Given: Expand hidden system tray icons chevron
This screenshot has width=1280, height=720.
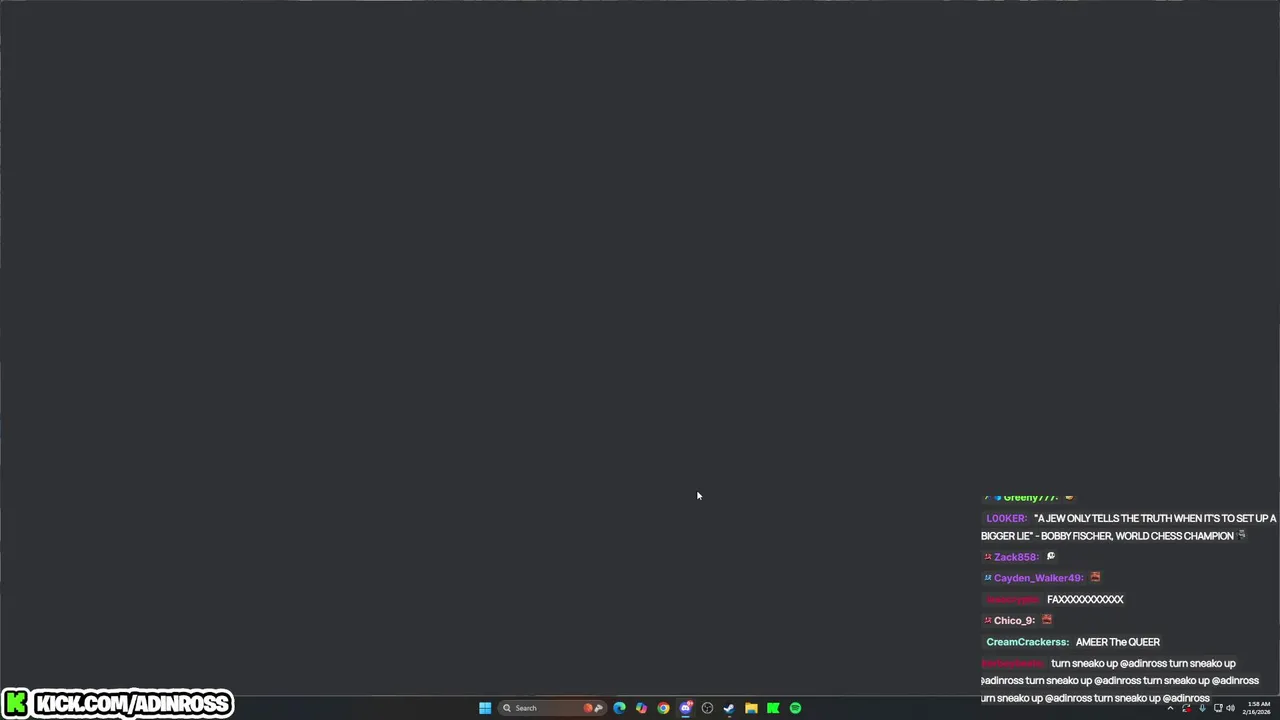Looking at the screenshot, I should [x=1171, y=708].
